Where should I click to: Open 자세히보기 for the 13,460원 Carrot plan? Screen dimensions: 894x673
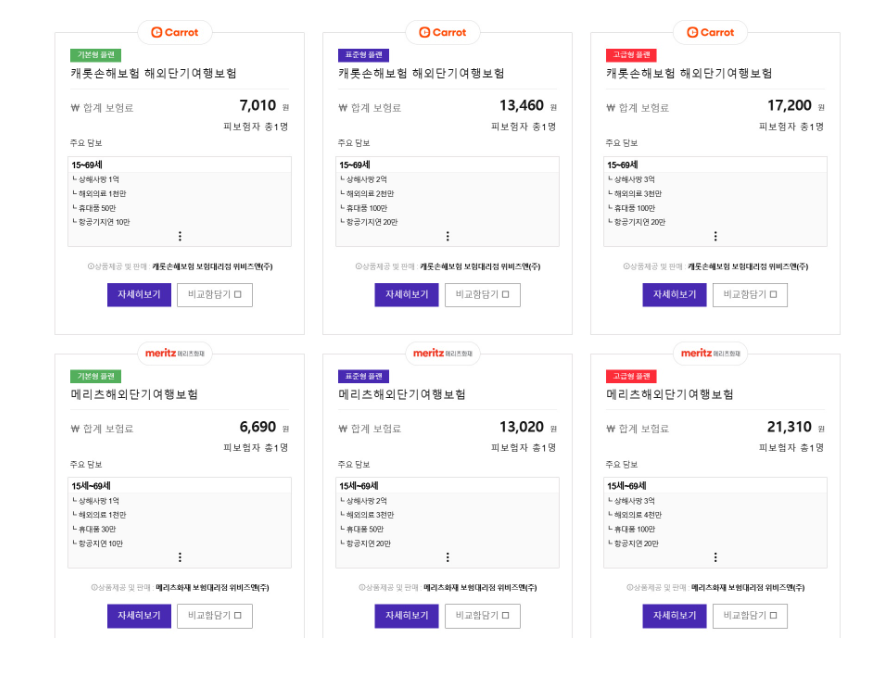406,295
